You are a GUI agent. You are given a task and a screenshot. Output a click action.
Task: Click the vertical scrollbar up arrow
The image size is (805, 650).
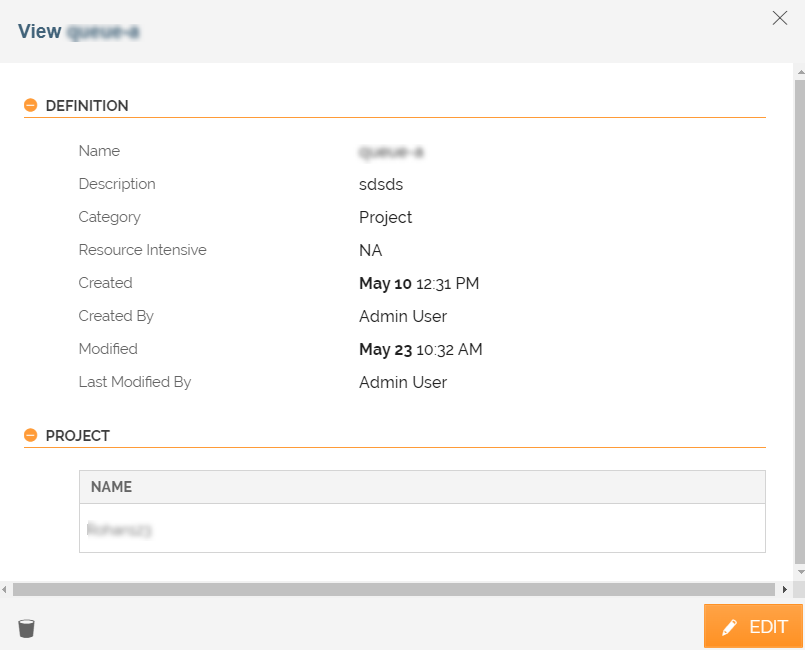tap(799, 73)
